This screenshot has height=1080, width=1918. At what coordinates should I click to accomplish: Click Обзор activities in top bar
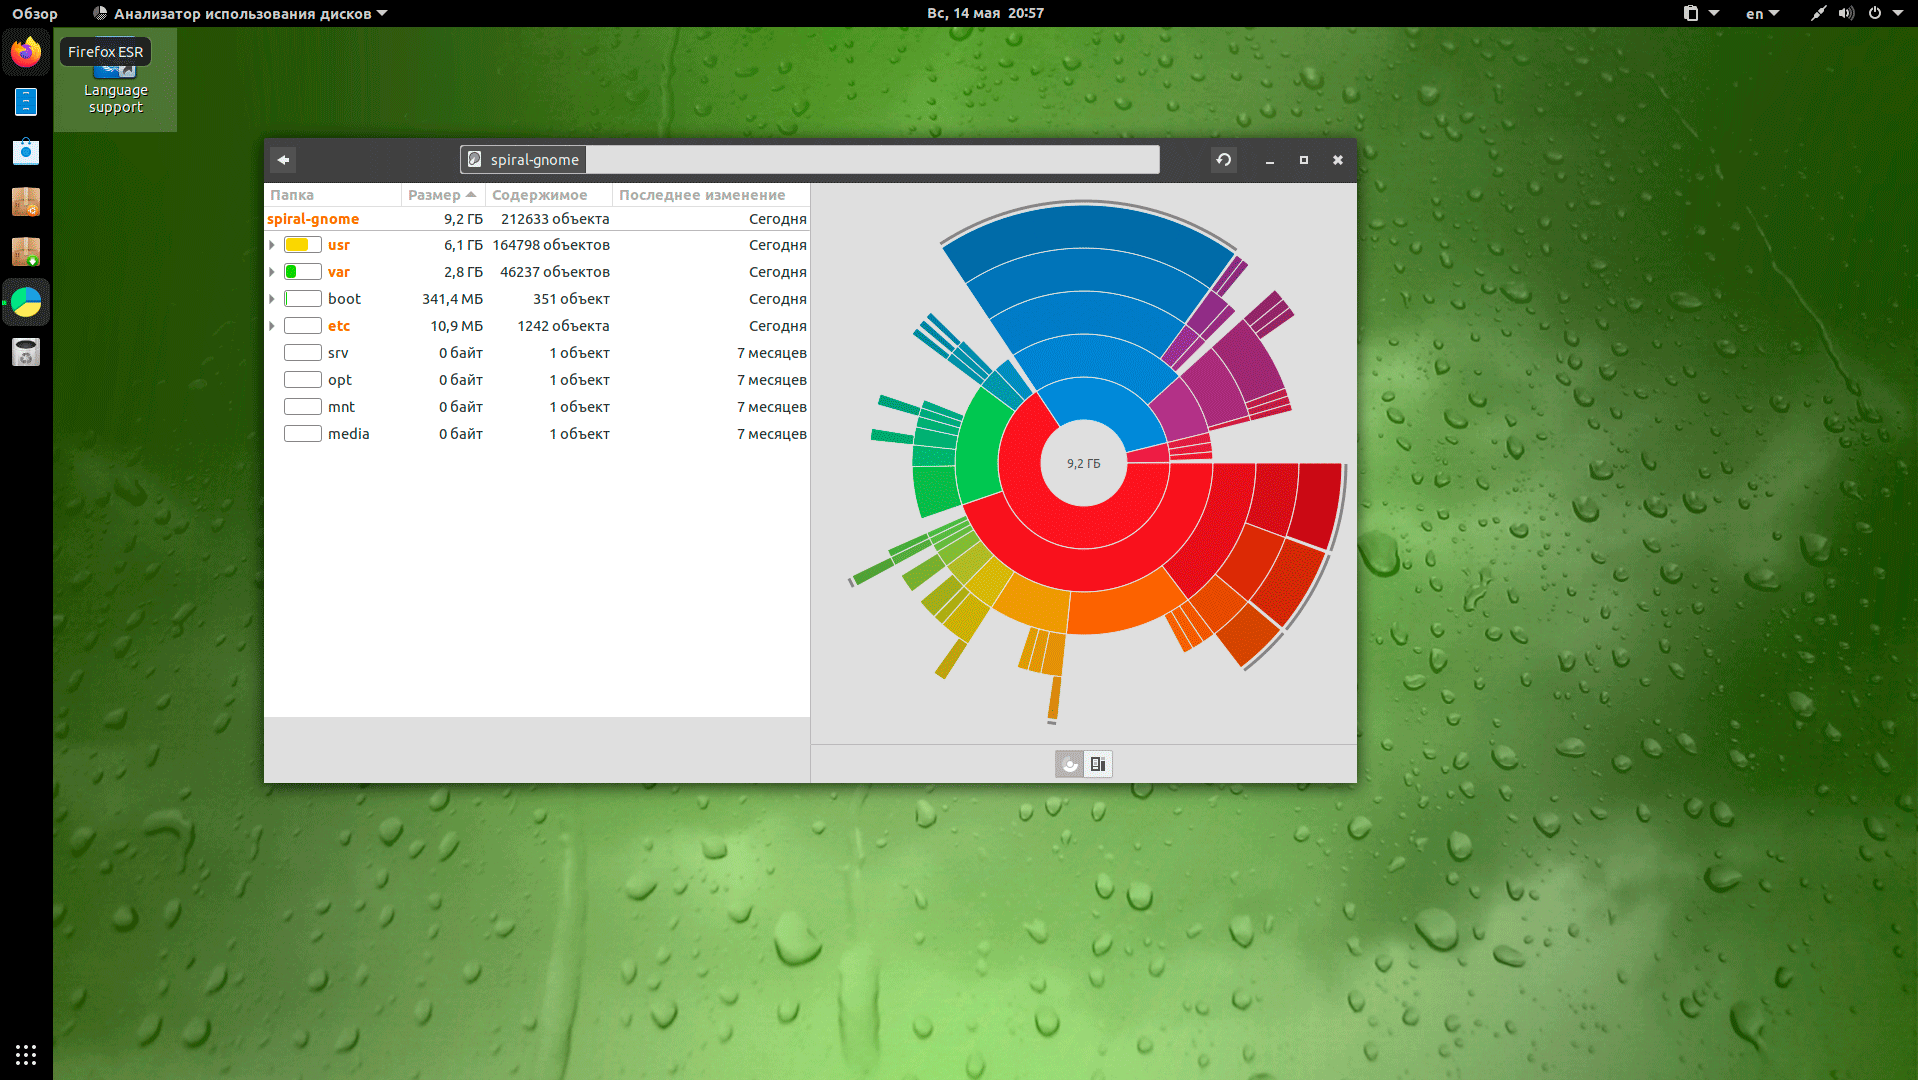click(x=35, y=14)
